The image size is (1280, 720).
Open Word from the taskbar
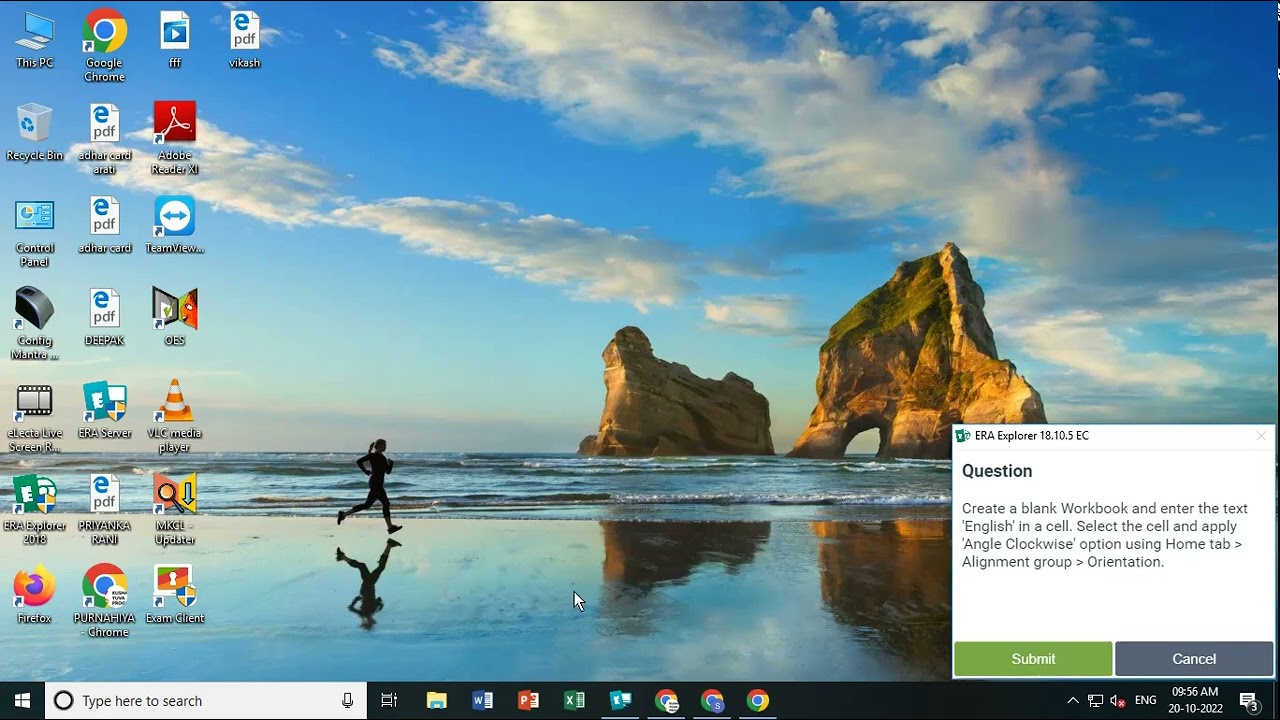coord(483,700)
